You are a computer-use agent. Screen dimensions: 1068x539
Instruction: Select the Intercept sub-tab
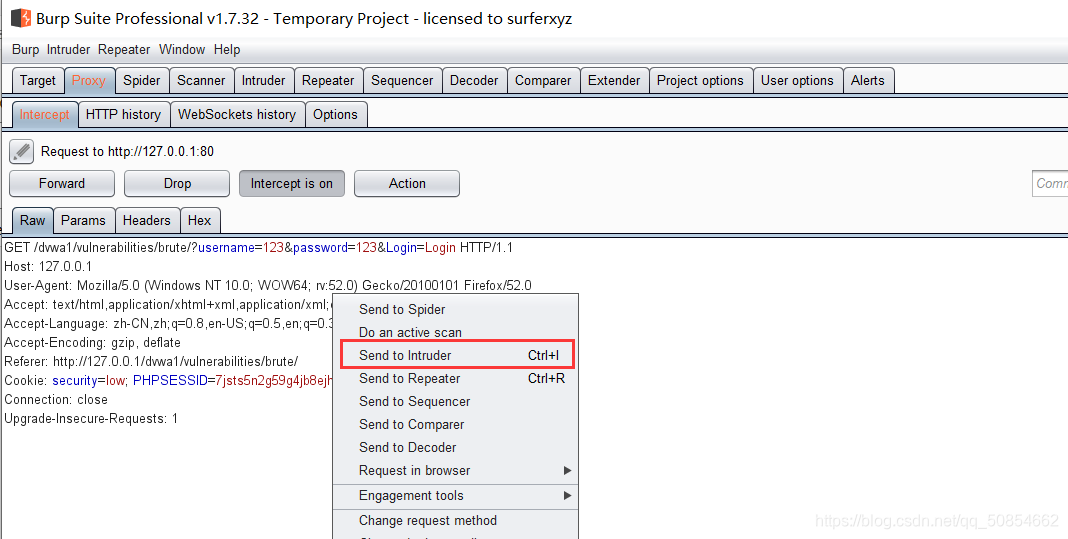pos(44,114)
